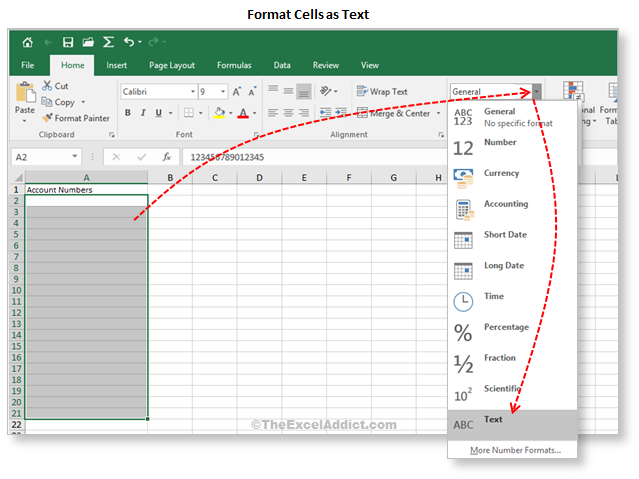Image resolution: width=639 pixels, height=479 pixels.
Task: Click the Insert Function fx button
Action: (x=167, y=157)
